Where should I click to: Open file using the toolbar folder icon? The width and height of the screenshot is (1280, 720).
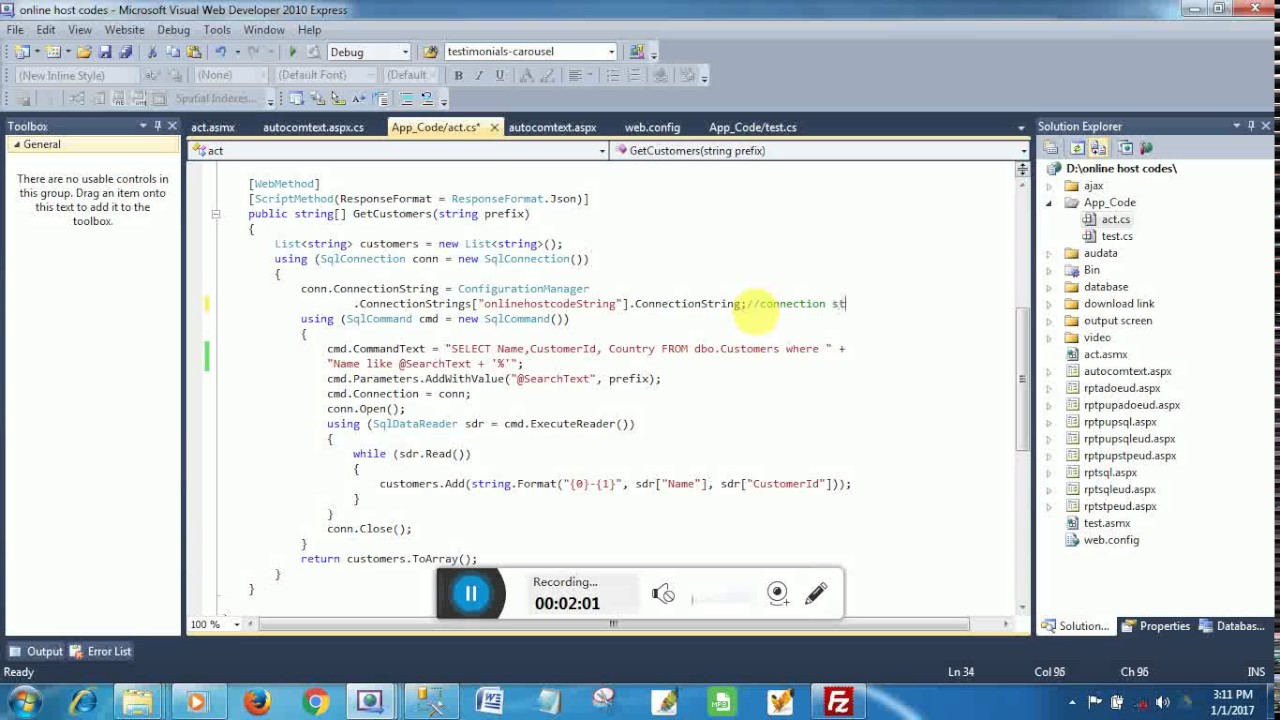tap(84, 52)
